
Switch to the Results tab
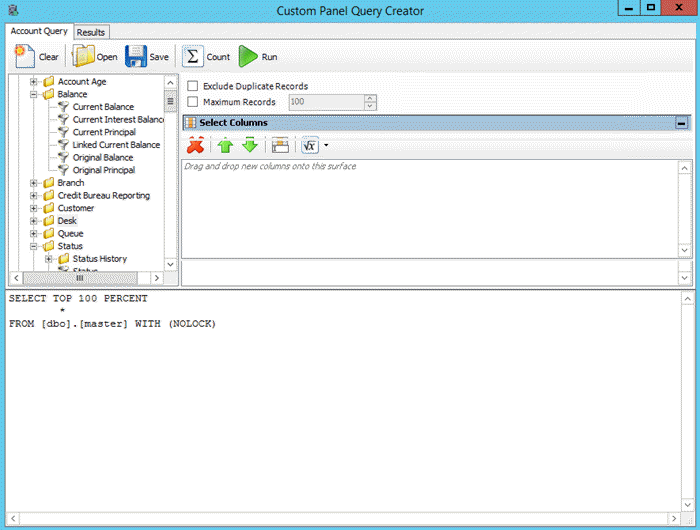[91, 32]
